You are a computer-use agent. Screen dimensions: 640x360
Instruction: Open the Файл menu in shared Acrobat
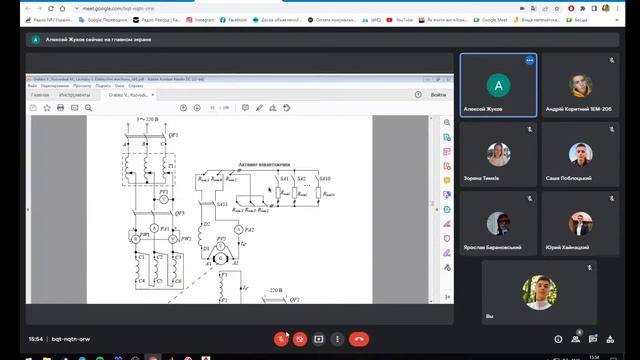point(32,86)
